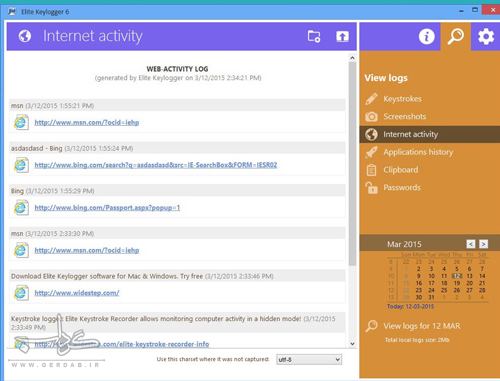
Task: Maximize the Elite Keylogger window
Action: [x=475, y=10]
